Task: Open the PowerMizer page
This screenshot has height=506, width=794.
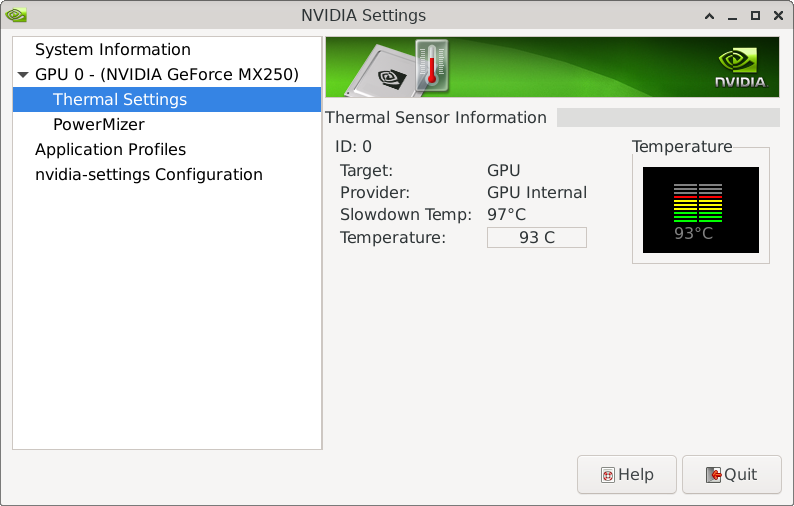Action: point(99,125)
